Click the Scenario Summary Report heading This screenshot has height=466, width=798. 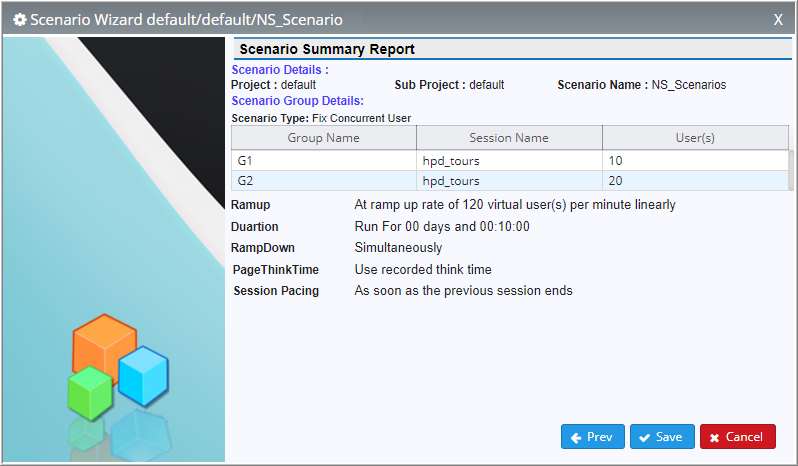(327, 49)
